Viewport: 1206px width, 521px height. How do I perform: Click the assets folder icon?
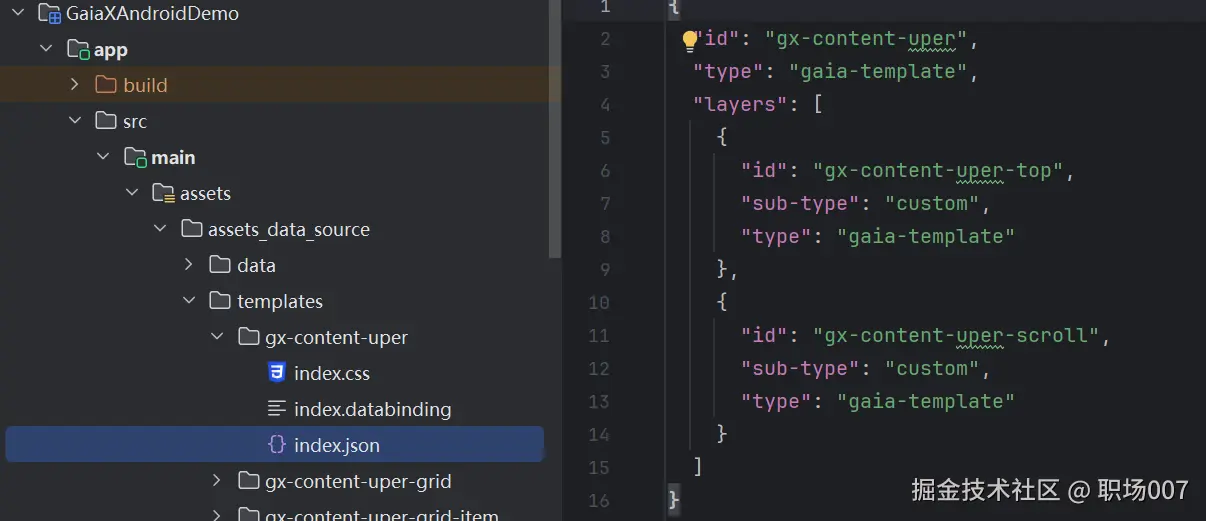tap(164, 193)
